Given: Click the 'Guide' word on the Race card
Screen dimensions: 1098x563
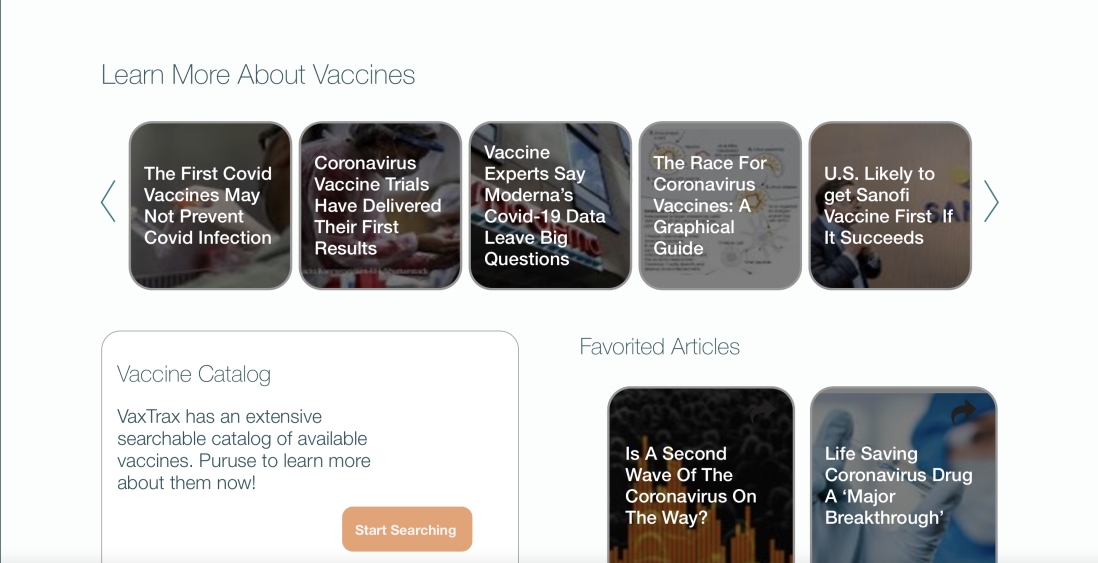Looking at the screenshot, I should (679, 249).
